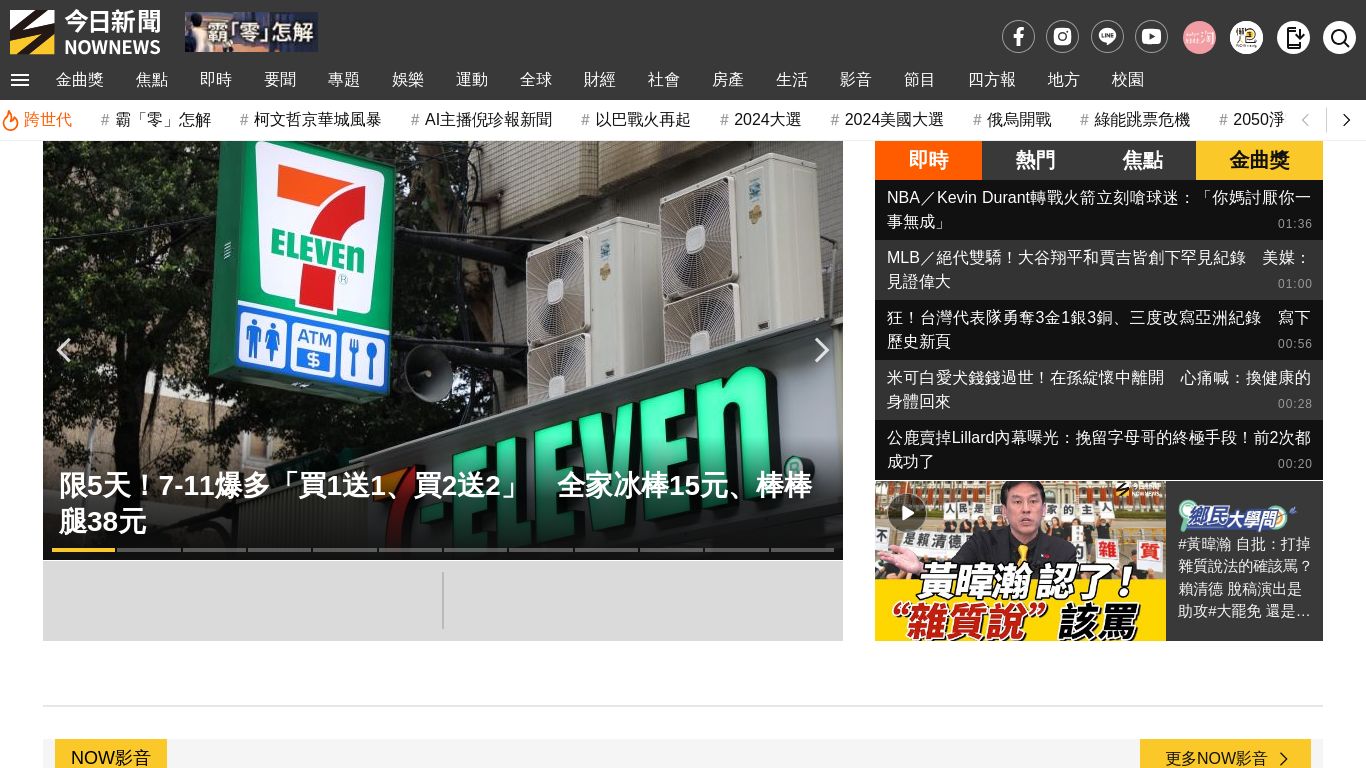Read the Kevin Durant 轉戰火箭 headline
The width and height of the screenshot is (1366, 768).
click(1099, 210)
